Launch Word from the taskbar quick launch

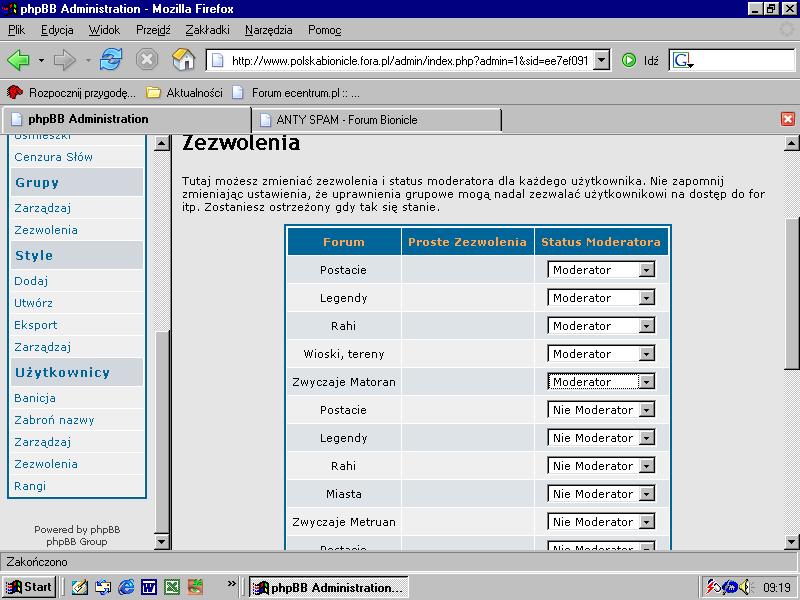click(x=149, y=587)
